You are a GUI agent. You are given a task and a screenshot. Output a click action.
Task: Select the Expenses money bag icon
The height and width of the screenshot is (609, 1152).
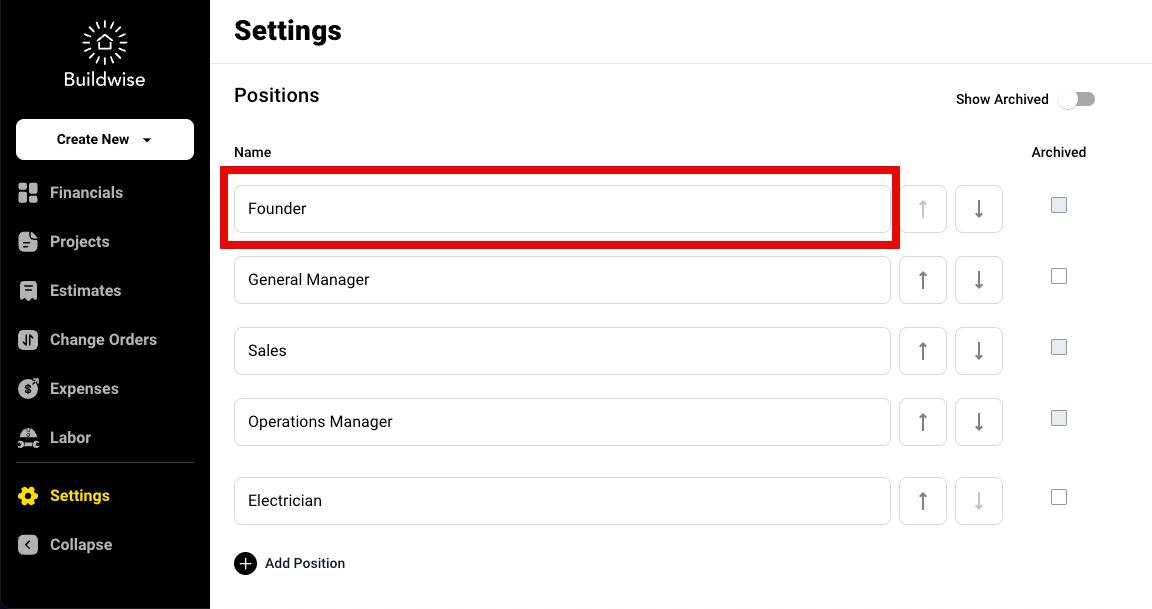click(28, 389)
